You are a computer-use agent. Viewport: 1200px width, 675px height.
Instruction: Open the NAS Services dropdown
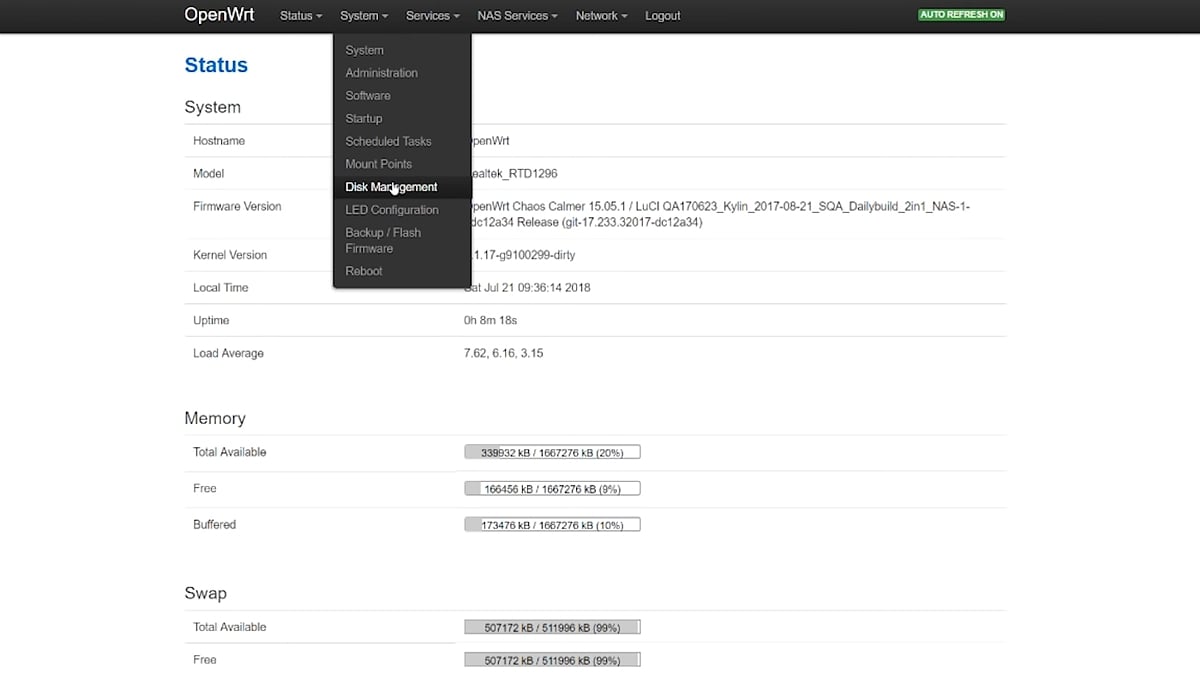click(x=517, y=15)
